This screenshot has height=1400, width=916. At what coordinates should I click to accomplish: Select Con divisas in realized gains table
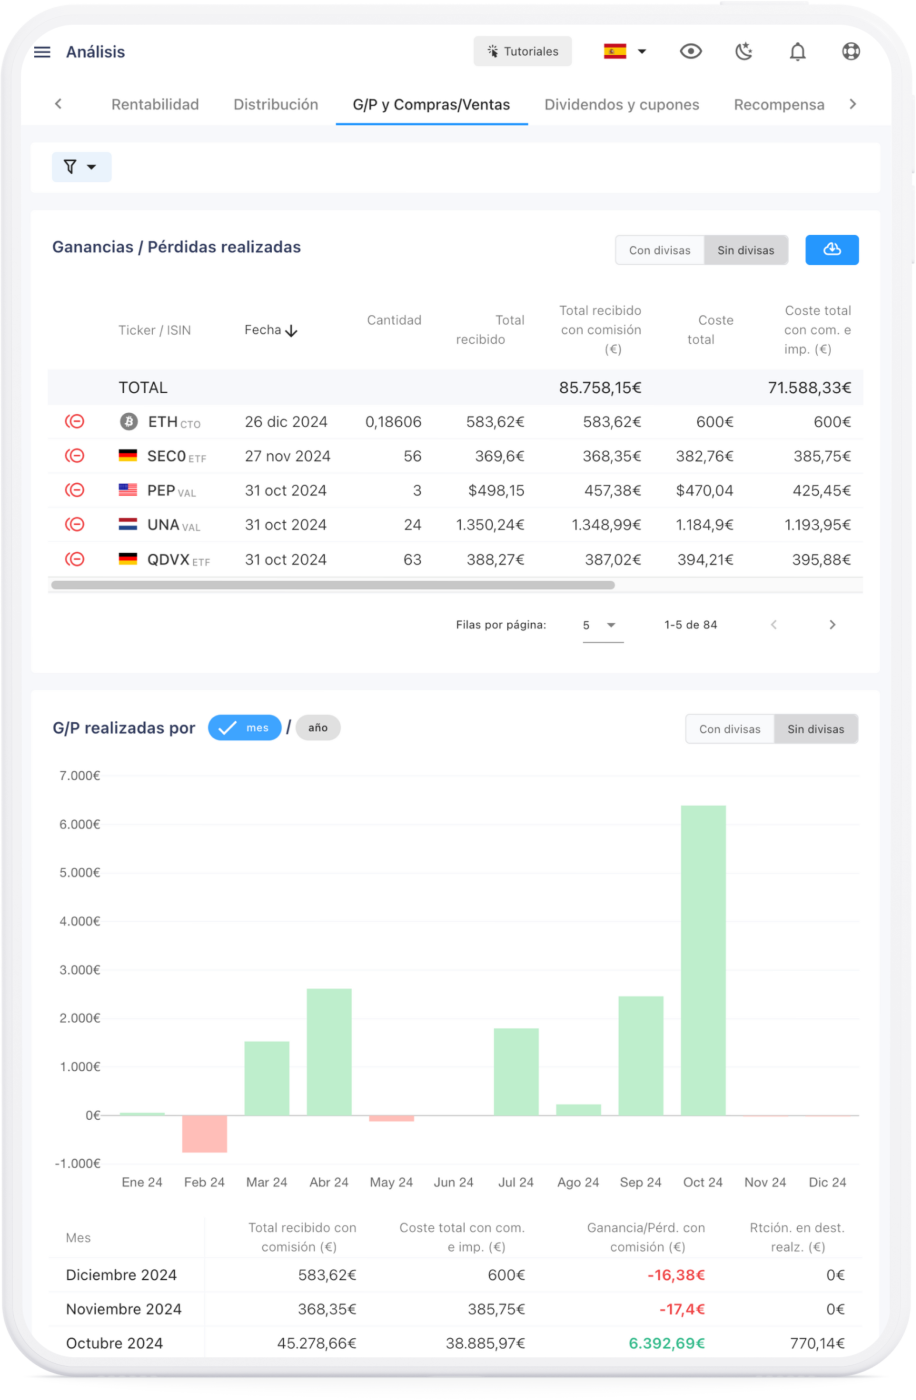pyautogui.click(x=659, y=250)
